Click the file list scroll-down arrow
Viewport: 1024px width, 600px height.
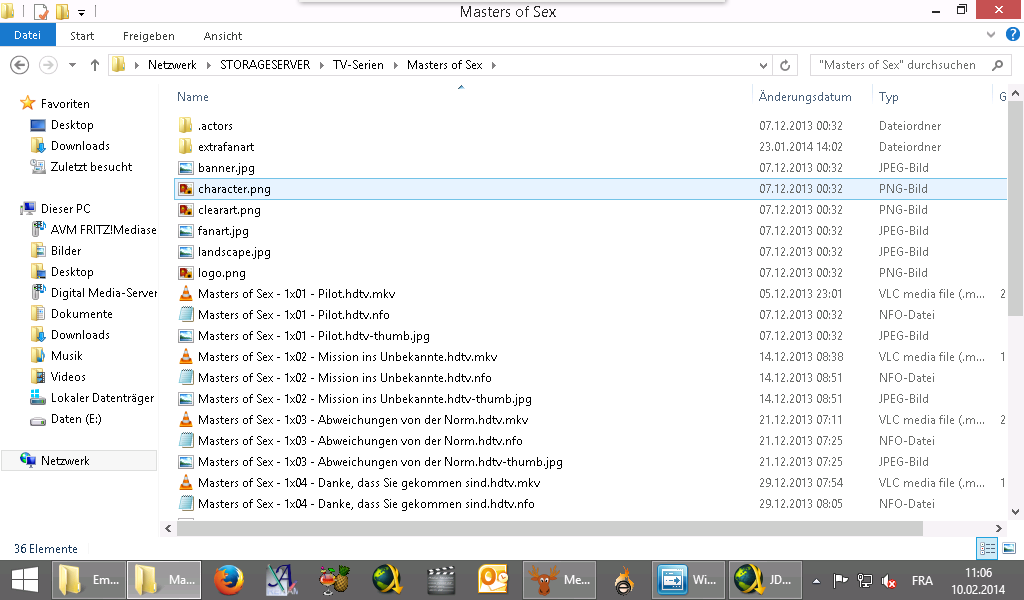coord(1016,513)
